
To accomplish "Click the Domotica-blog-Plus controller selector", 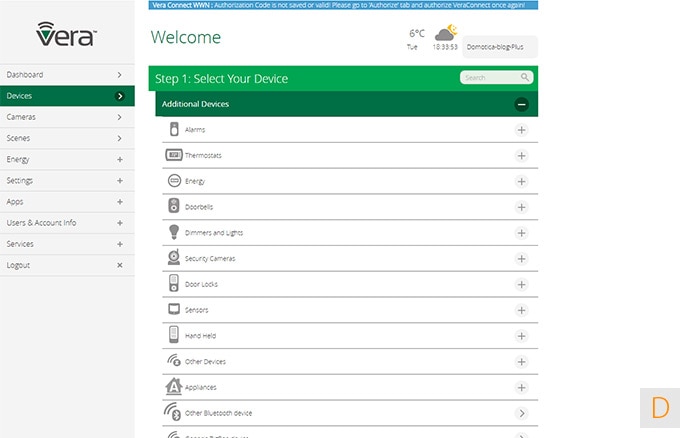I will (x=499, y=47).
